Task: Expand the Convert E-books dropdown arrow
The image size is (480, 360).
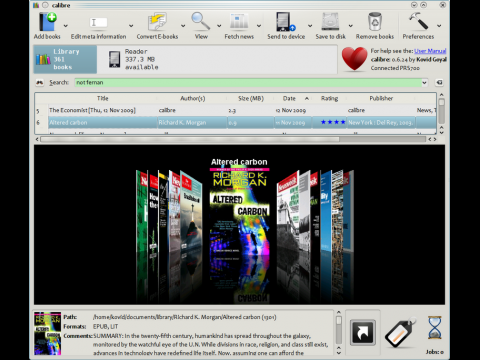Action: (x=183, y=26)
